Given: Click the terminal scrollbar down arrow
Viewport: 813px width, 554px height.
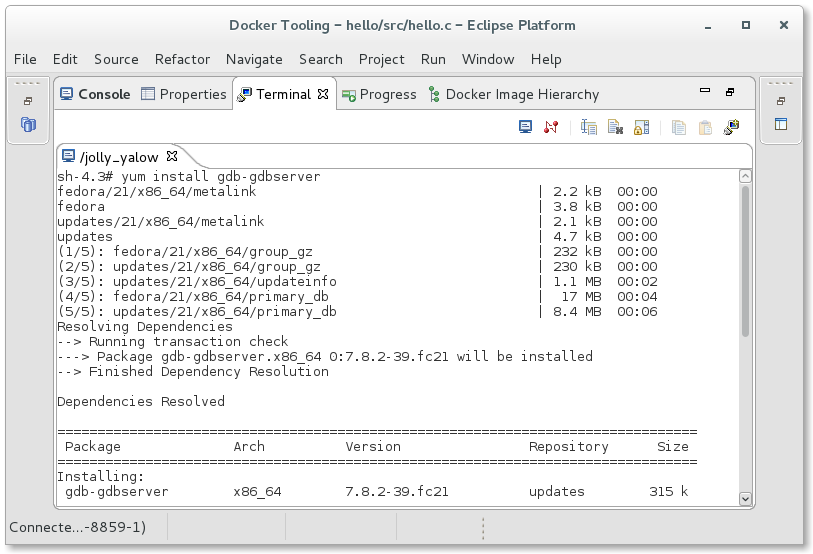Looking at the screenshot, I should tap(745, 498).
